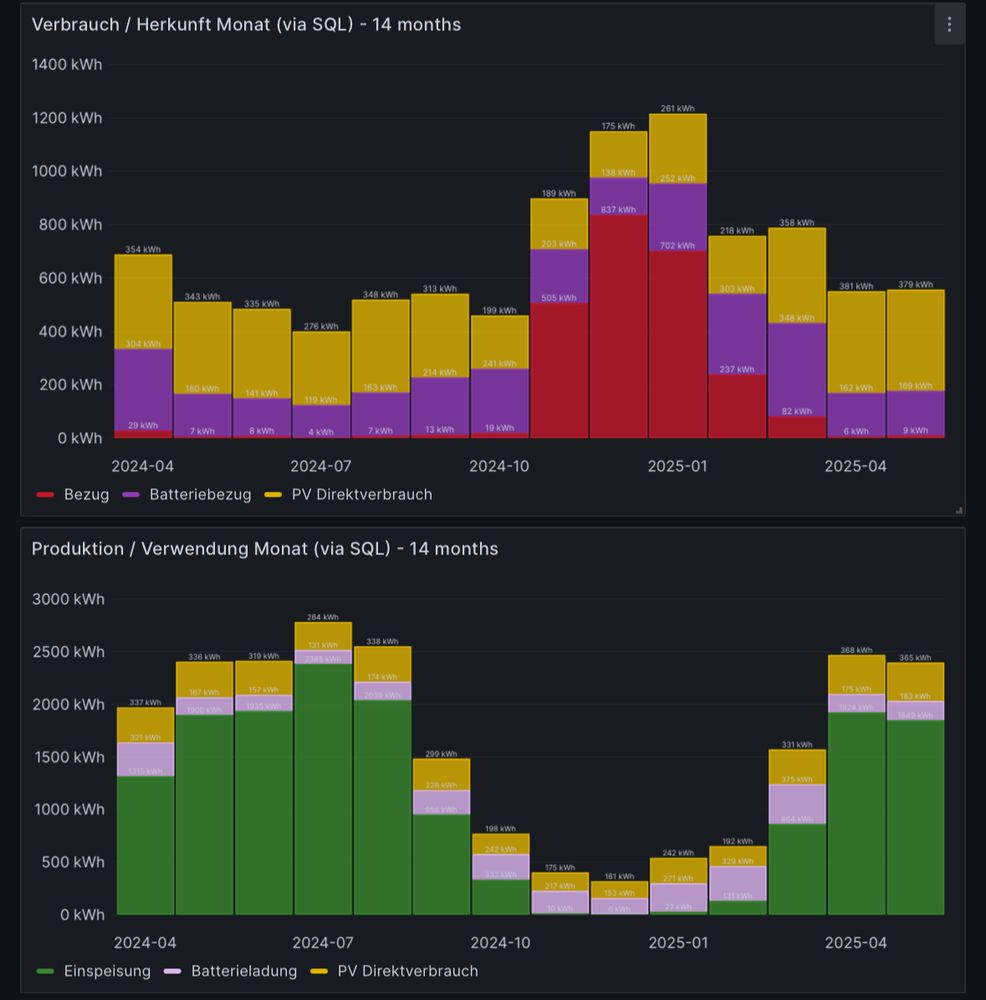Click the red Bezug bar labeled 82 kWh
This screenshot has height=1000, width=986.
coord(797,427)
